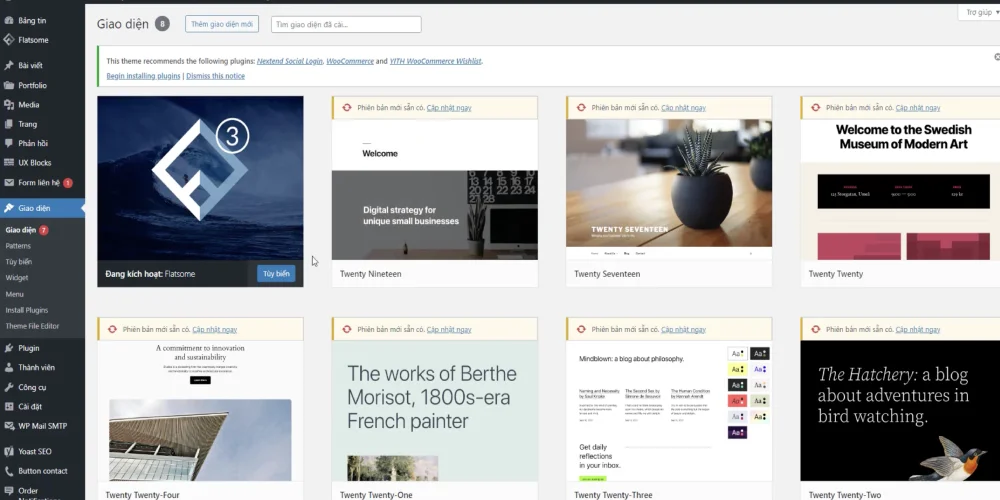Select the Twenty Twenty museum thumbnail
The image size is (1000, 500).
point(901,189)
